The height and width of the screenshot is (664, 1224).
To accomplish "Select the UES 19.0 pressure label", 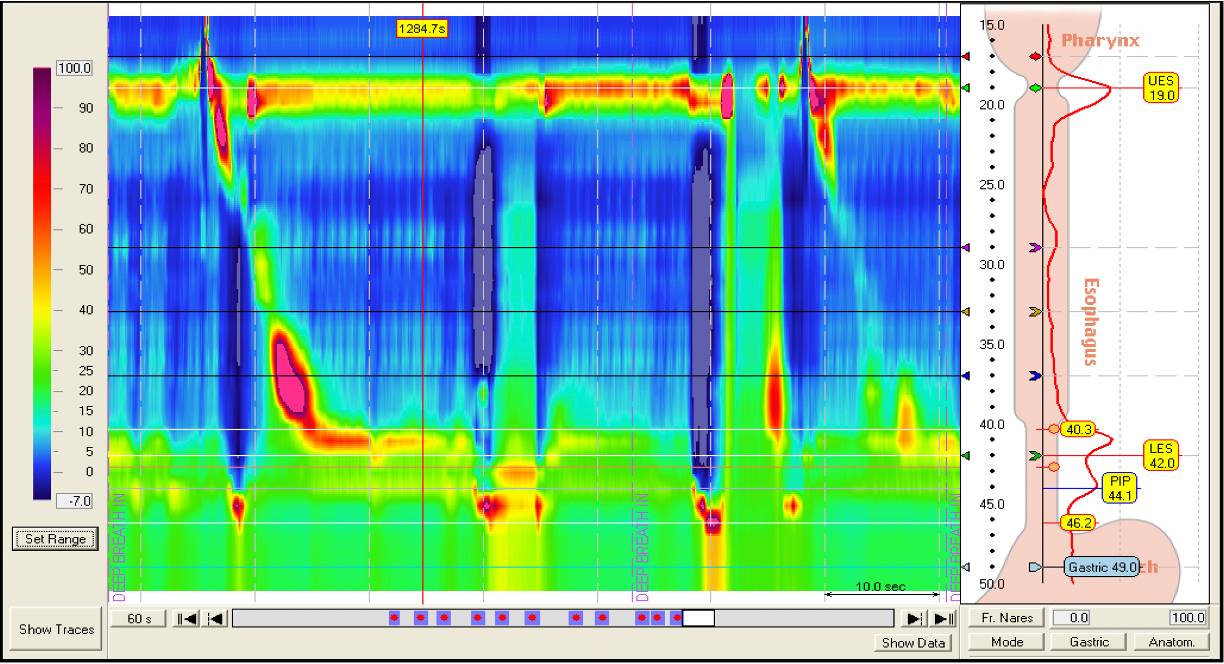I will (x=1161, y=88).
